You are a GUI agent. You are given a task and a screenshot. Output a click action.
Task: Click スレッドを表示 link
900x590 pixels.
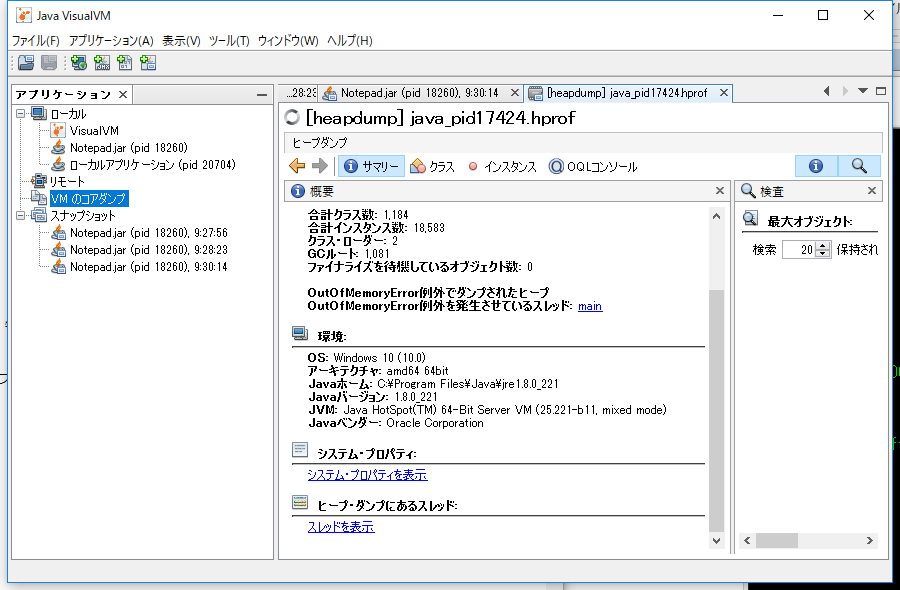click(x=341, y=526)
